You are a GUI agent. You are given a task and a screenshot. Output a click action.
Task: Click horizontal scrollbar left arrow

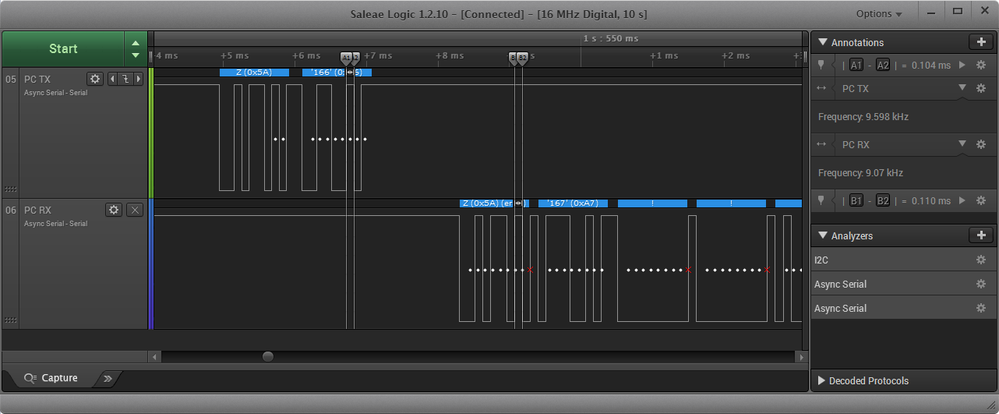(154, 357)
